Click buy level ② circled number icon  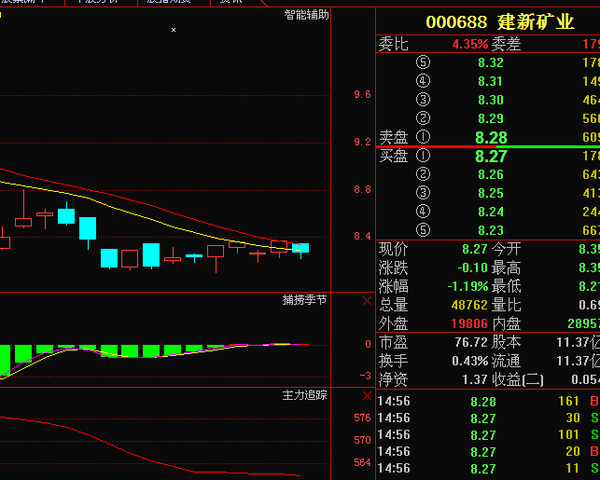(x=422, y=175)
